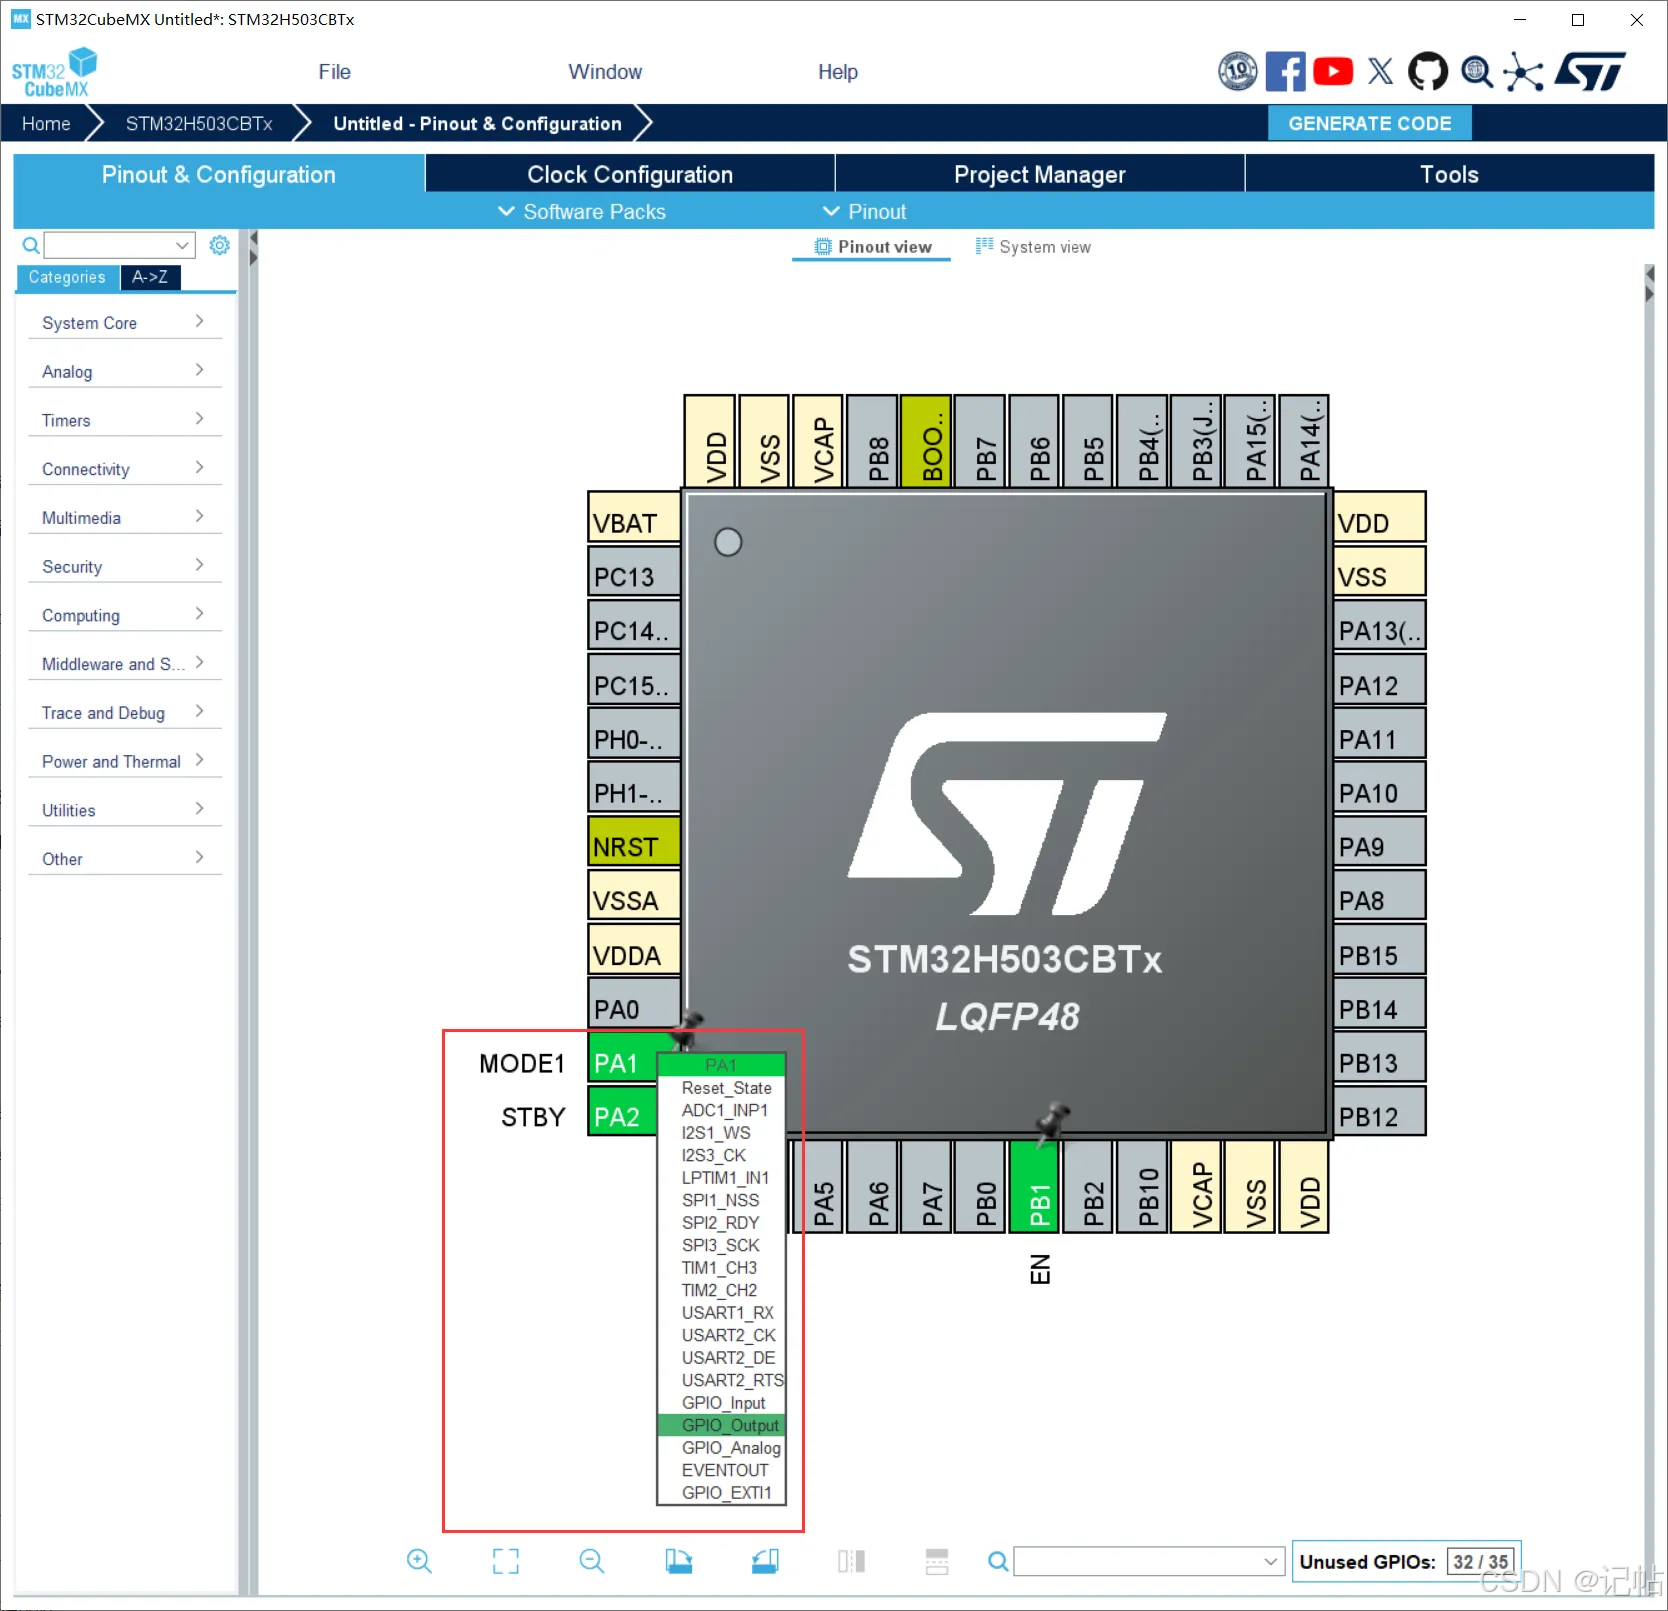Screen dimensions: 1668x1611
Task: Click the X (Twitter) icon
Action: (1380, 71)
